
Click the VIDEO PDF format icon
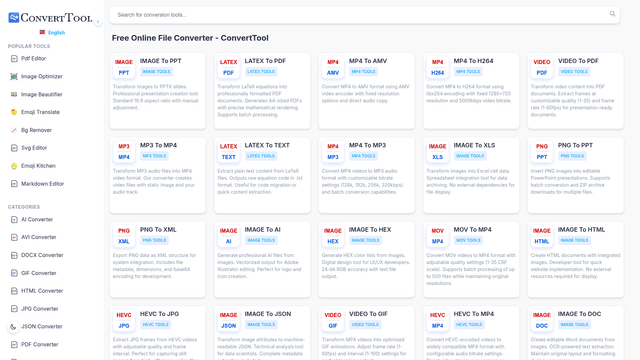542,67
